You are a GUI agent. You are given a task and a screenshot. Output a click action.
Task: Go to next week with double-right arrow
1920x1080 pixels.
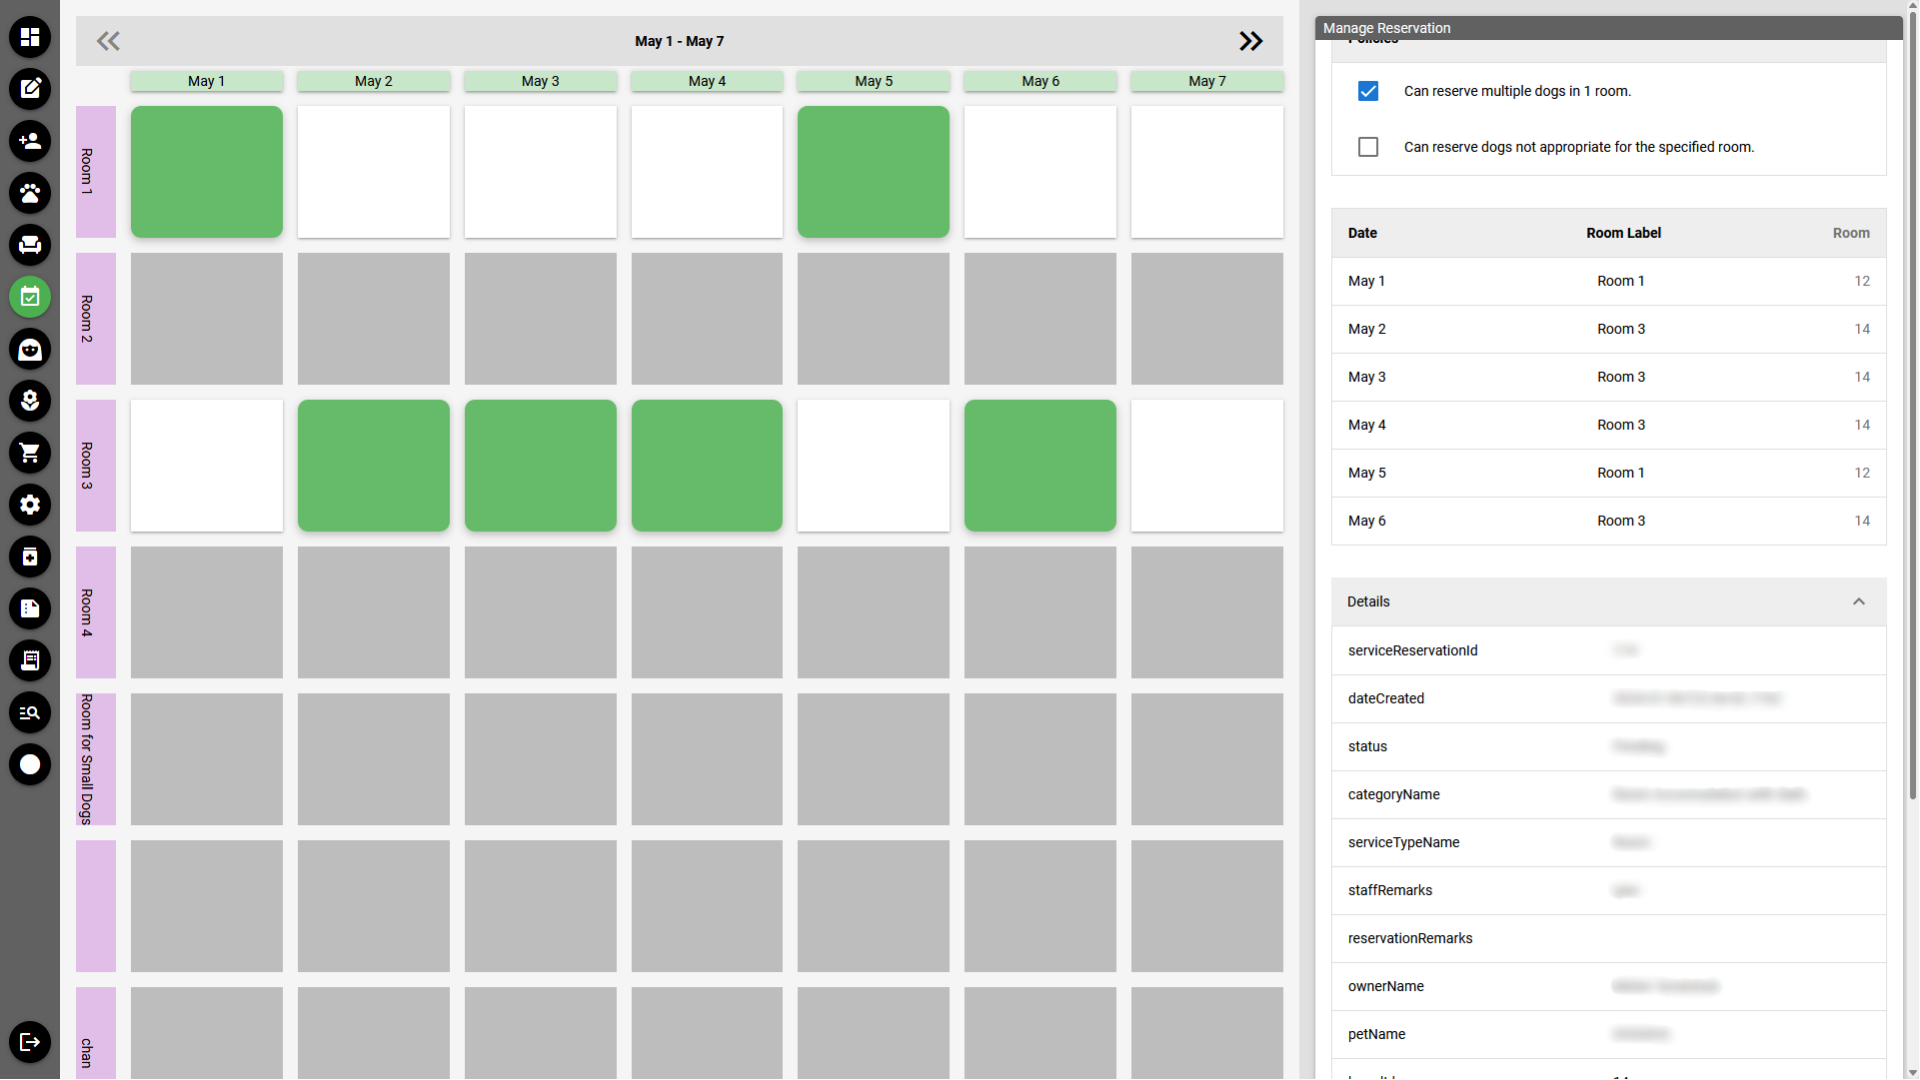1250,41
